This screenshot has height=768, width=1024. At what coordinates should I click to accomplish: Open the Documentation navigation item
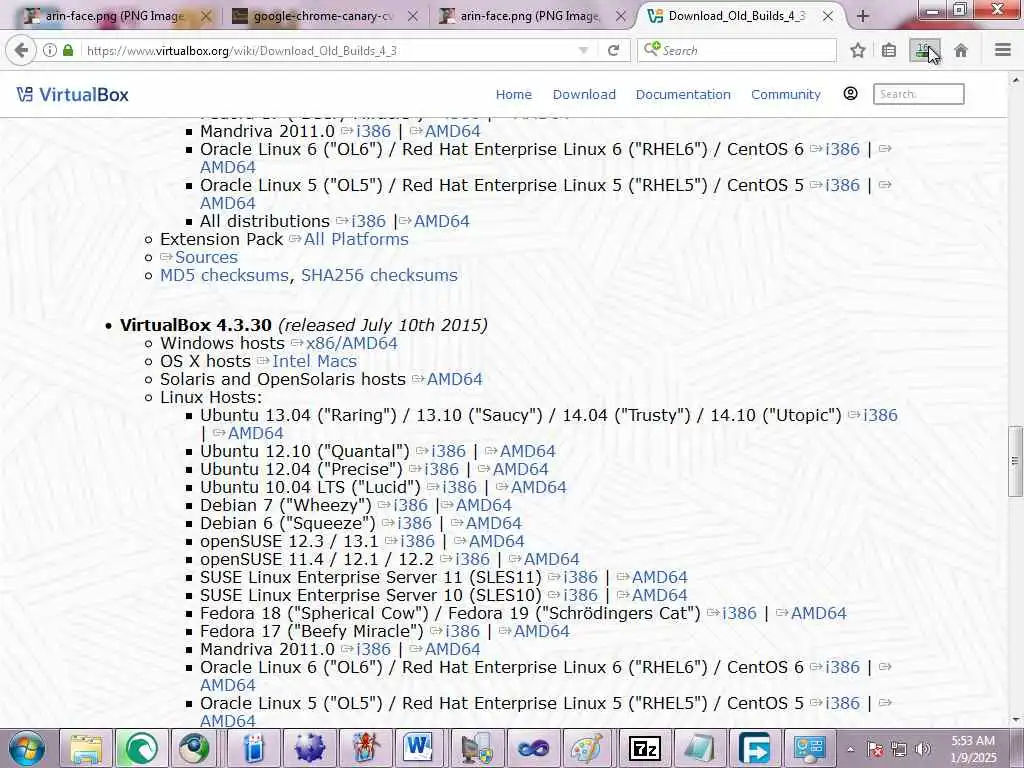pyautogui.click(x=683, y=95)
